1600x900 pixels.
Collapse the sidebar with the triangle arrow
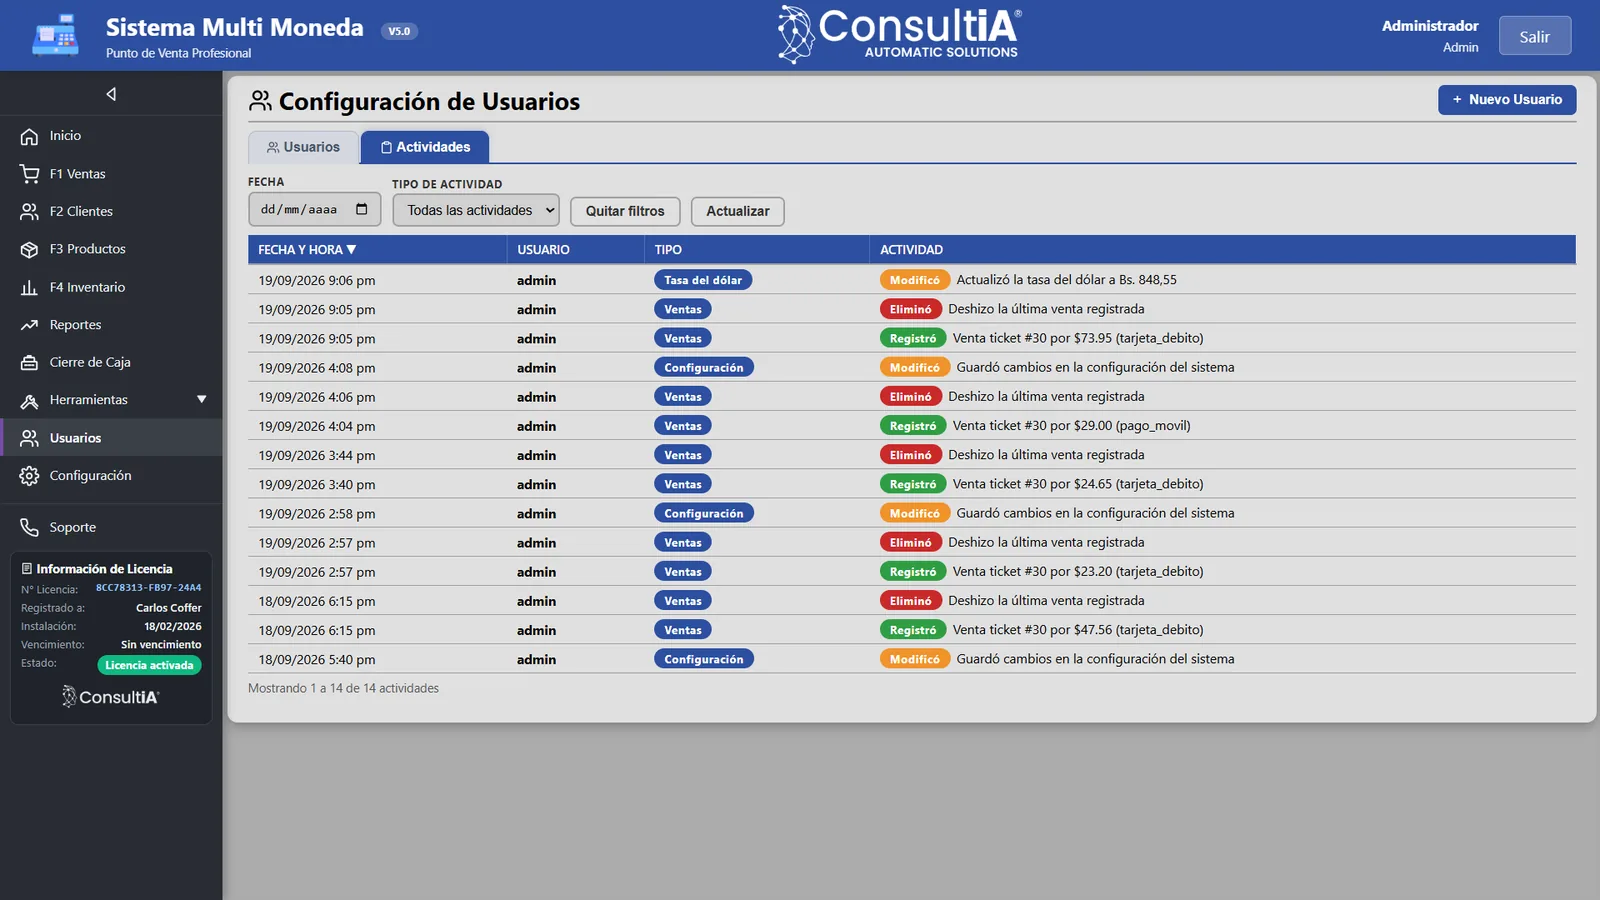point(111,94)
